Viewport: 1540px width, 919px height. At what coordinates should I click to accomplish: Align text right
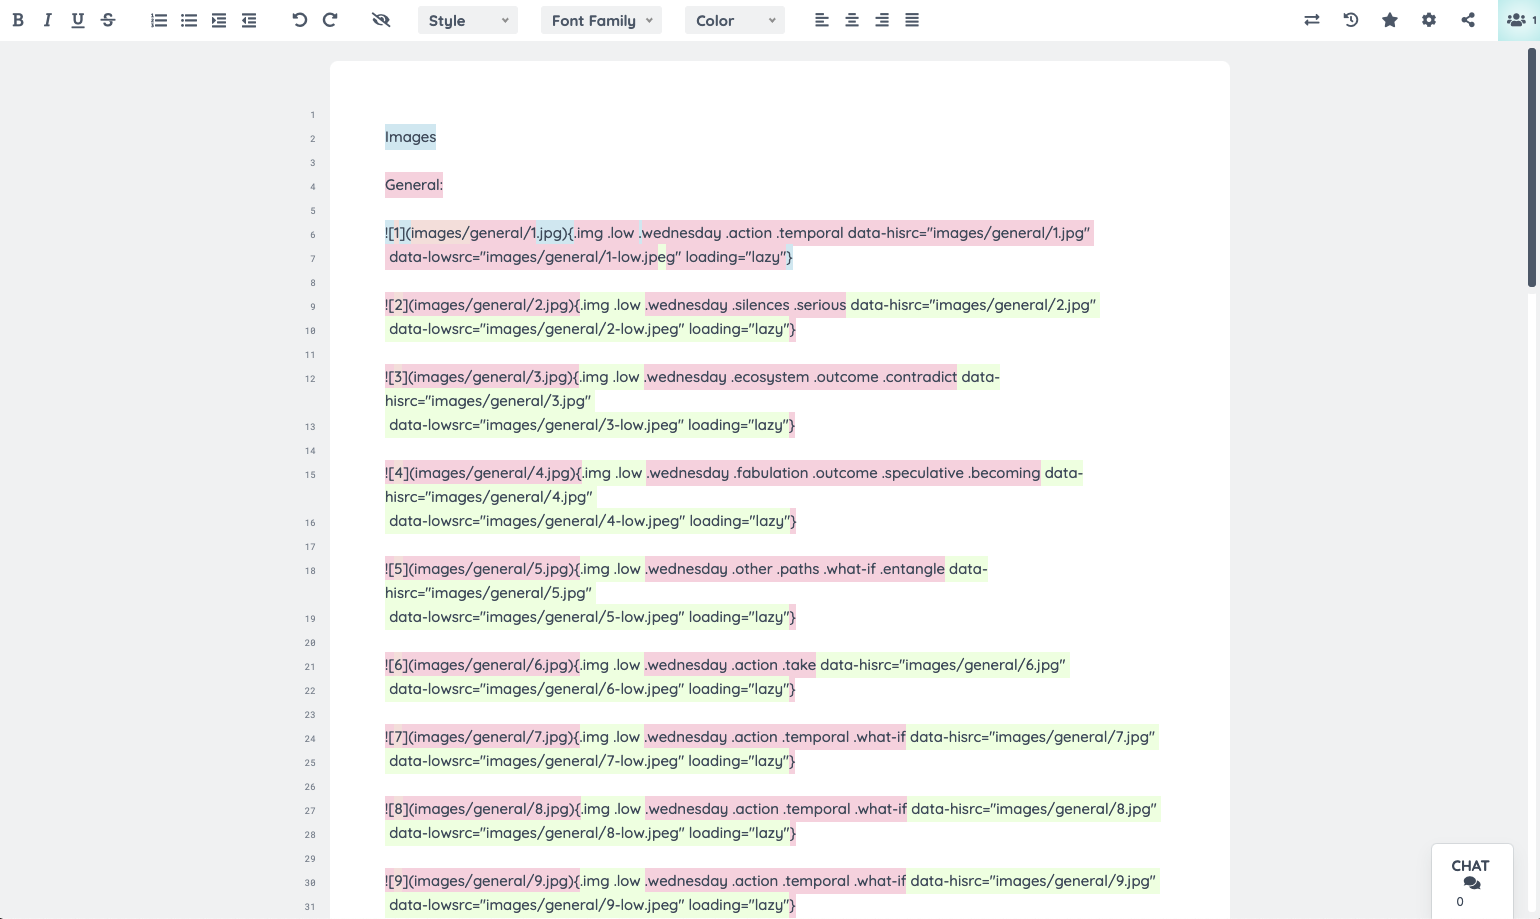882,20
